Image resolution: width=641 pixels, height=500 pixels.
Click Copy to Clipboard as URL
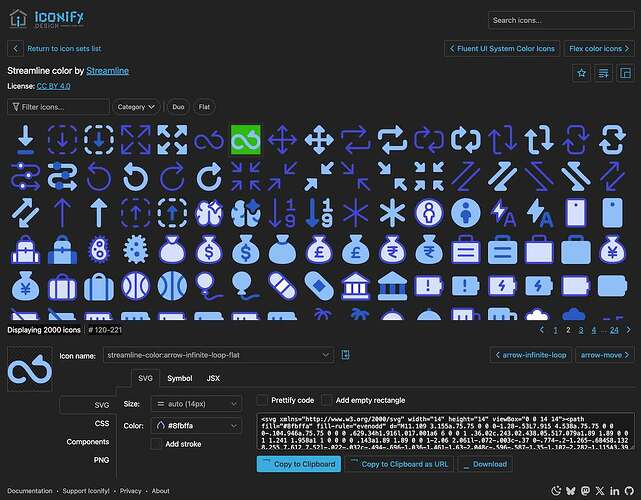click(x=399, y=464)
